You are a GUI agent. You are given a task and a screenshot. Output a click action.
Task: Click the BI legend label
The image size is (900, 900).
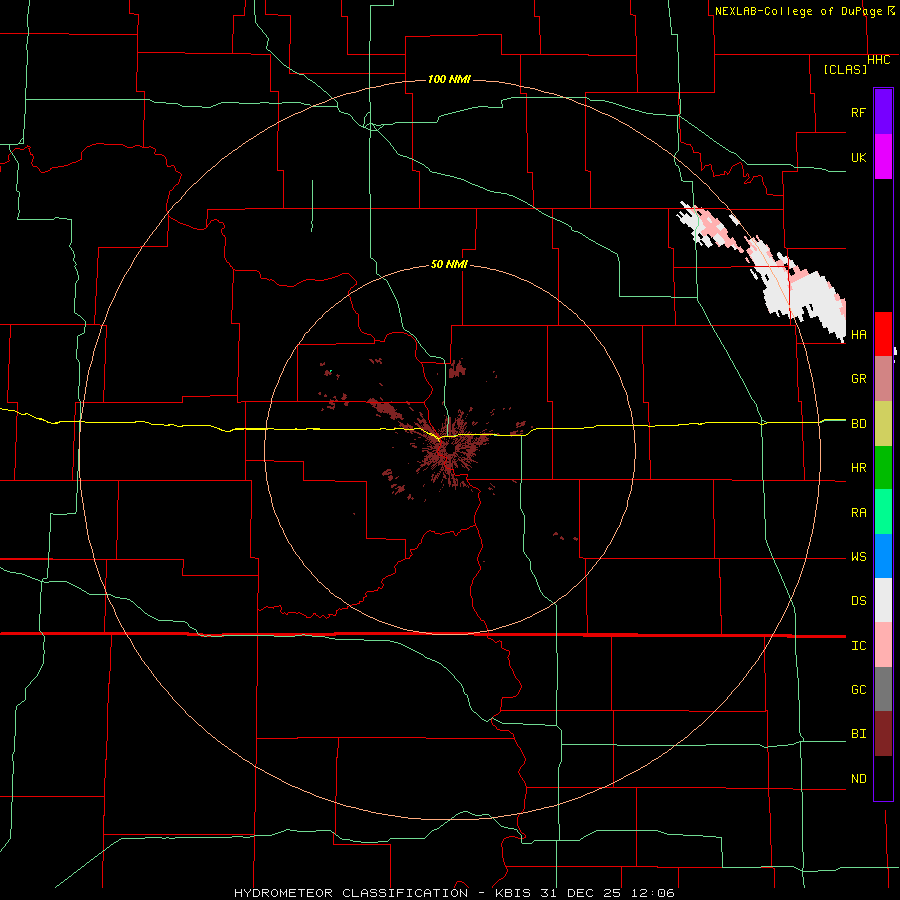click(x=858, y=734)
